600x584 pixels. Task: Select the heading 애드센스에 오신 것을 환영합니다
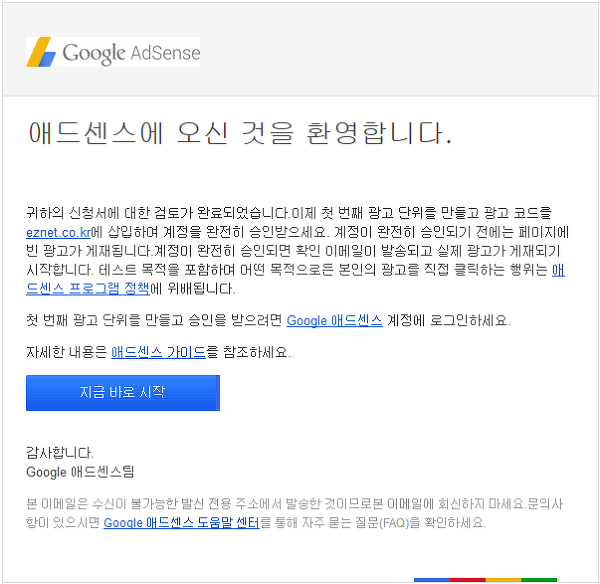tap(240, 133)
